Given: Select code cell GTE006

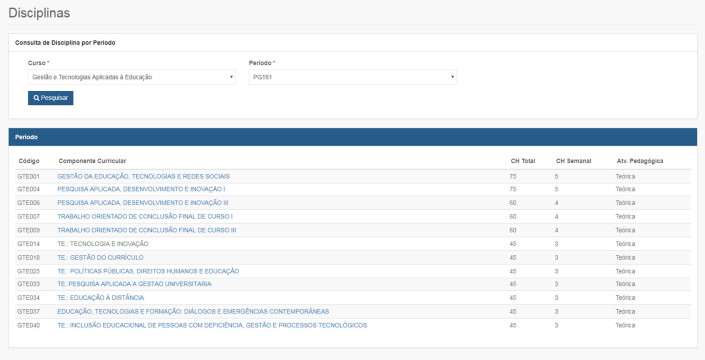Looking at the screenshot, I should click(x=28, y=203).
